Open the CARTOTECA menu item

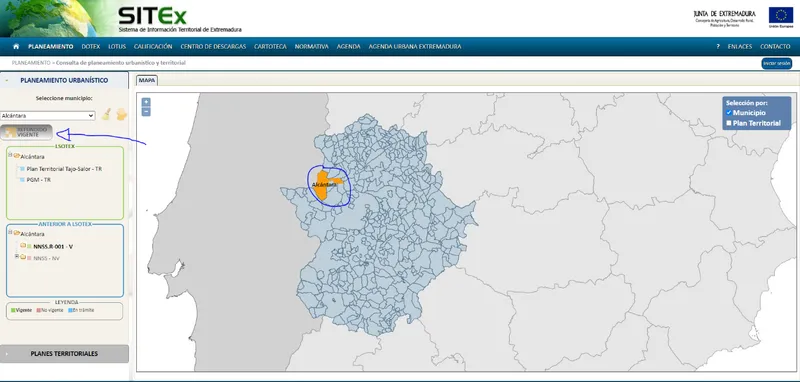click(270, 46)
